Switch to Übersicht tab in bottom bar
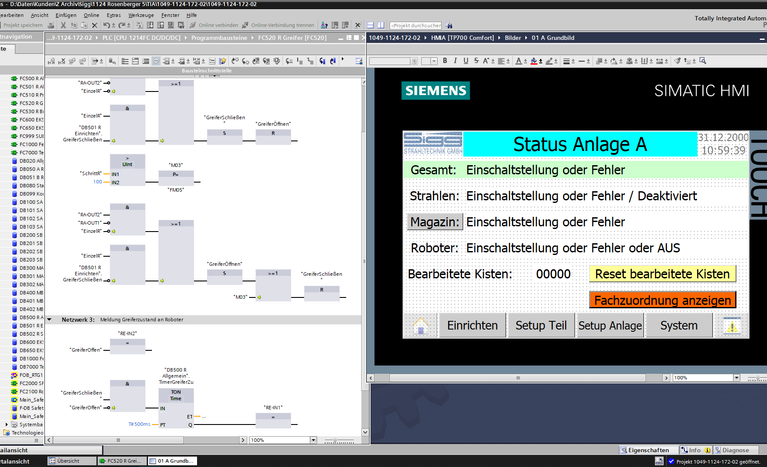 [71, 461]
